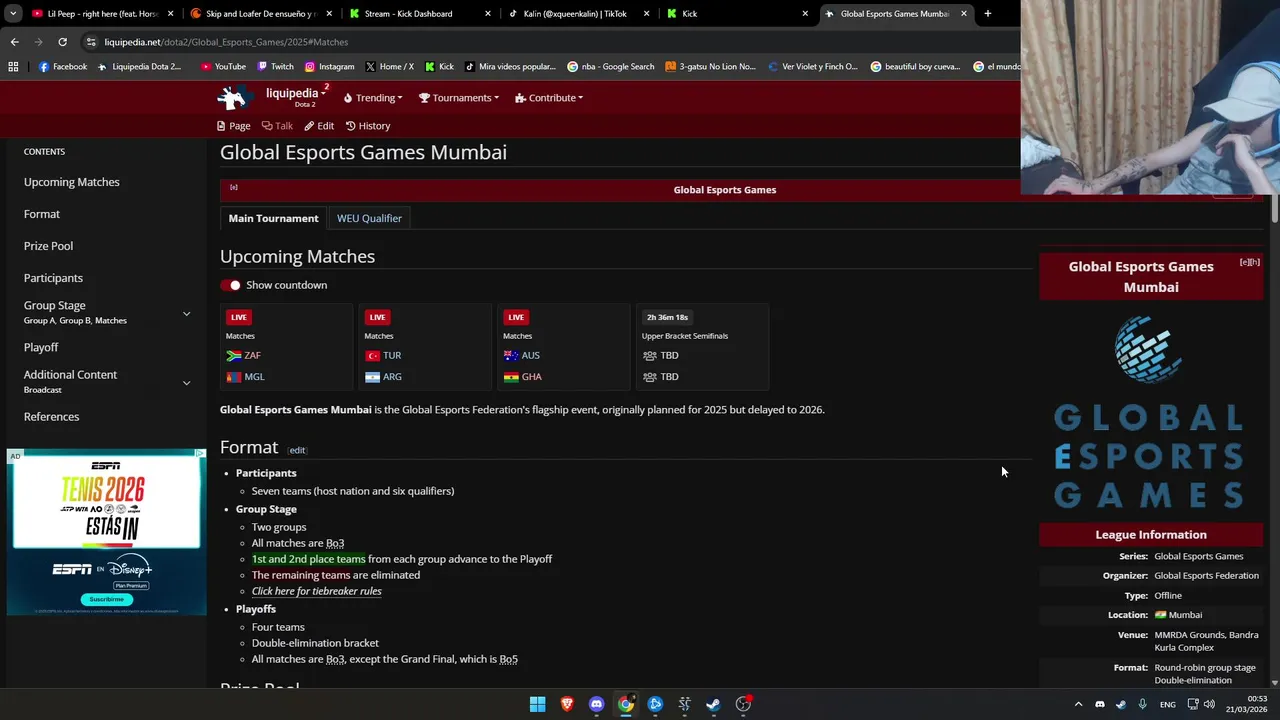Expand the Additional Content contents section

point(186,383)
